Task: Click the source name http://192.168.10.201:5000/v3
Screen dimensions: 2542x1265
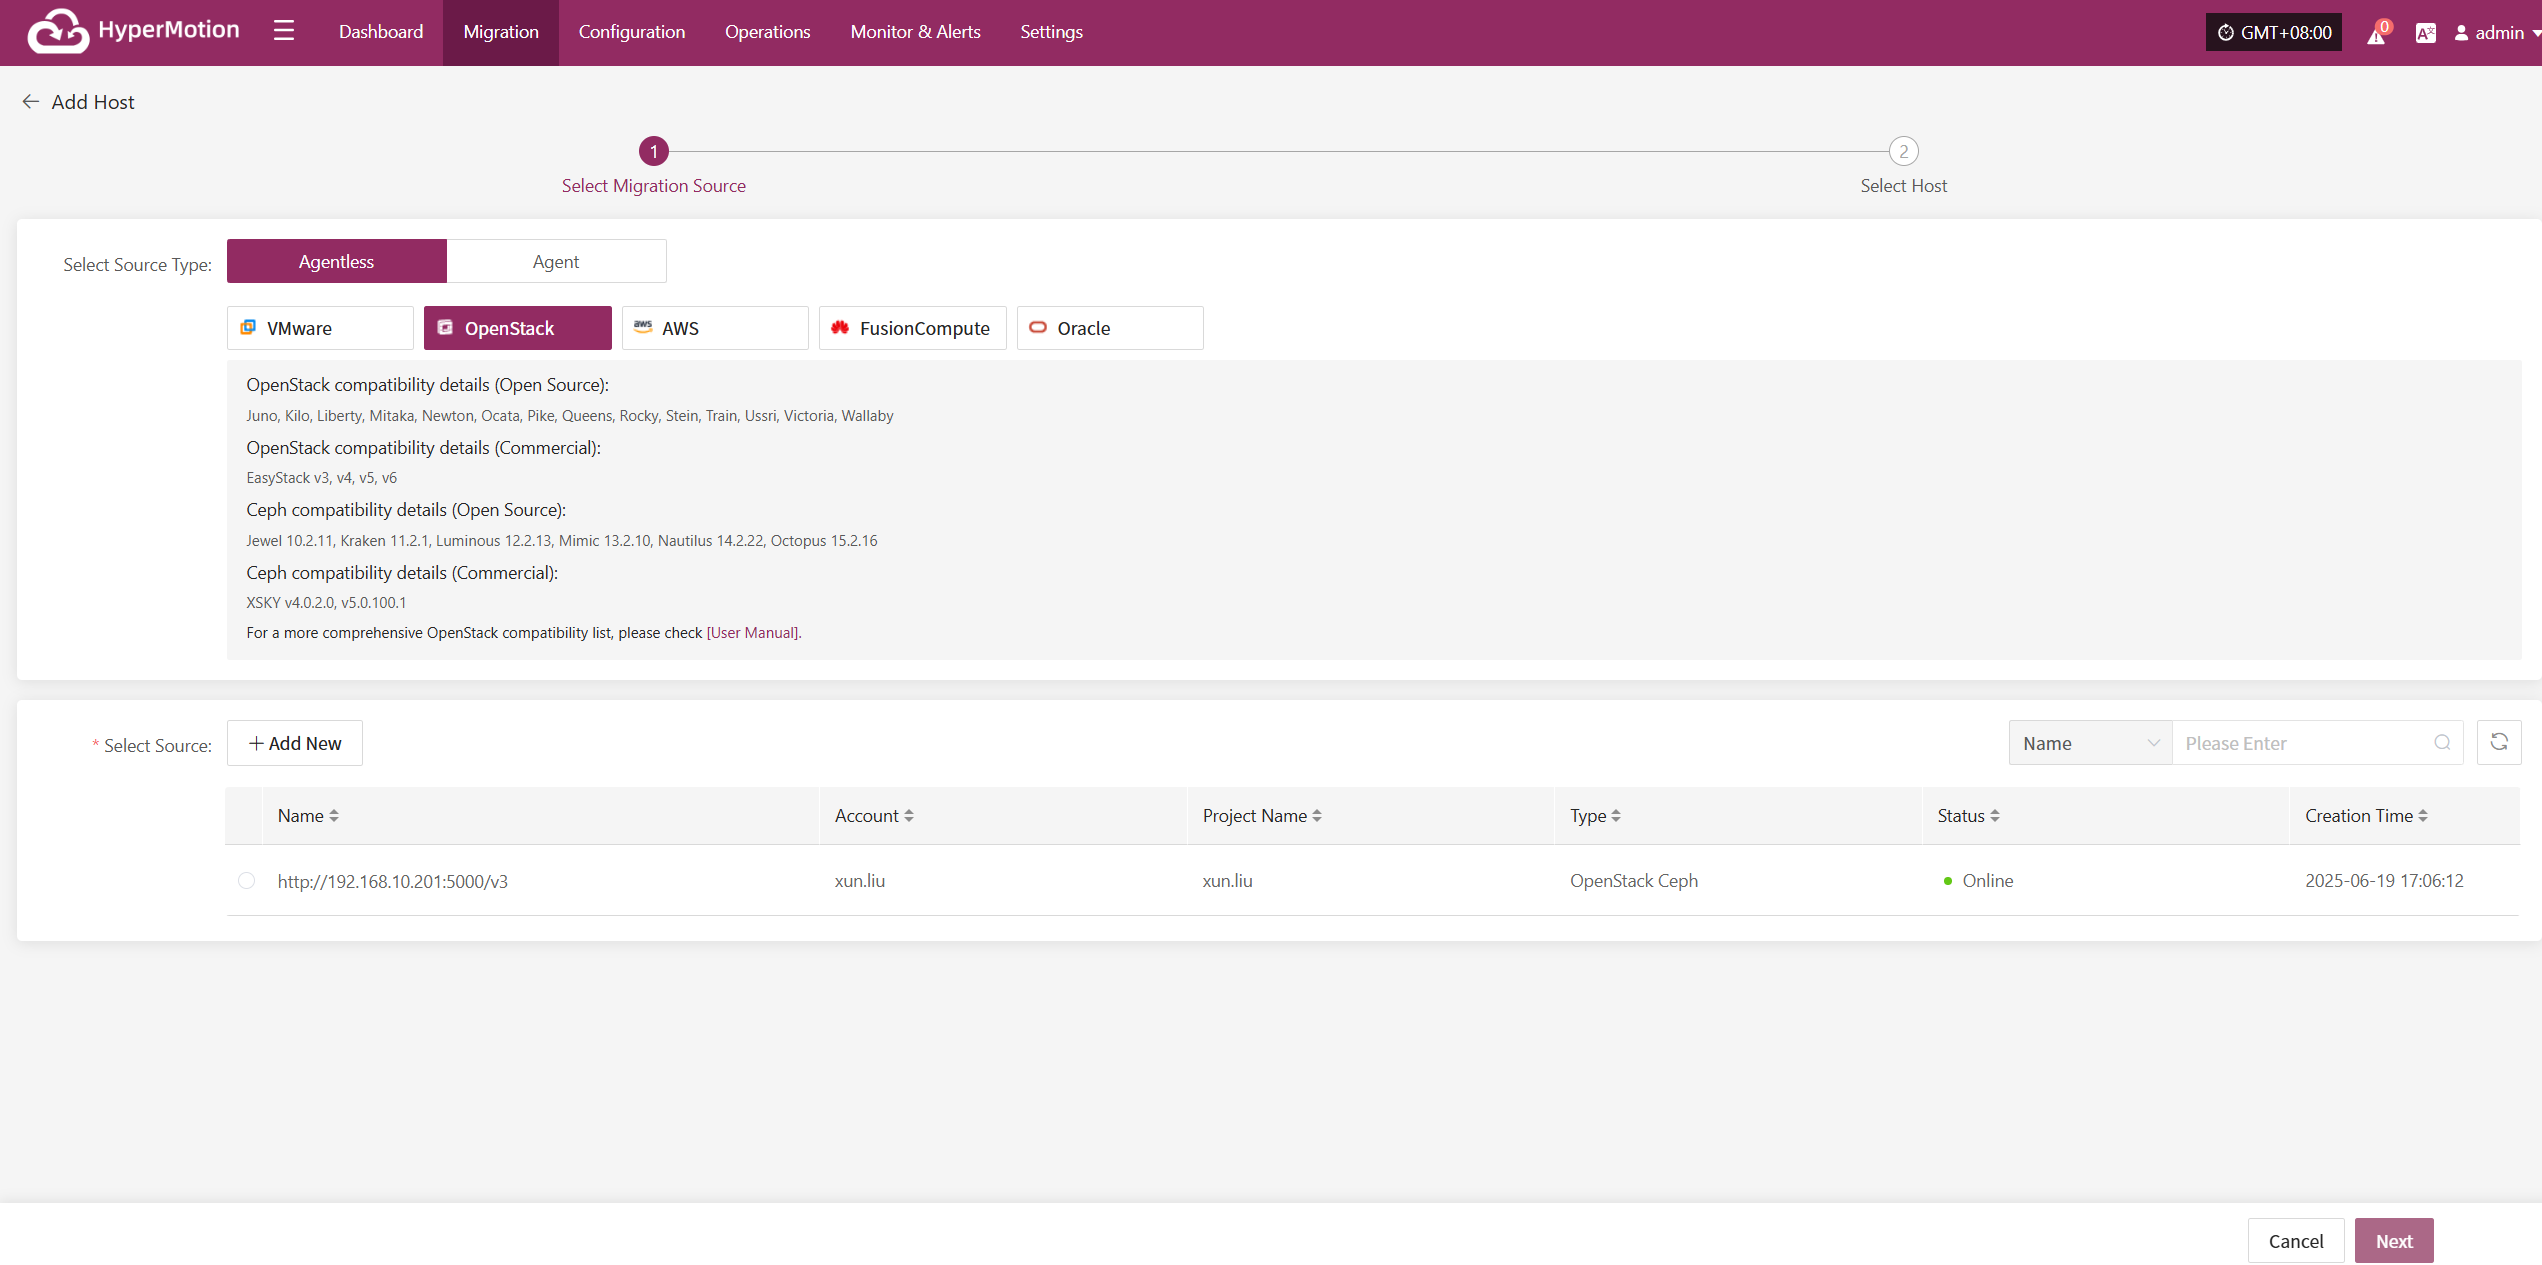Action: coord(393,881)
